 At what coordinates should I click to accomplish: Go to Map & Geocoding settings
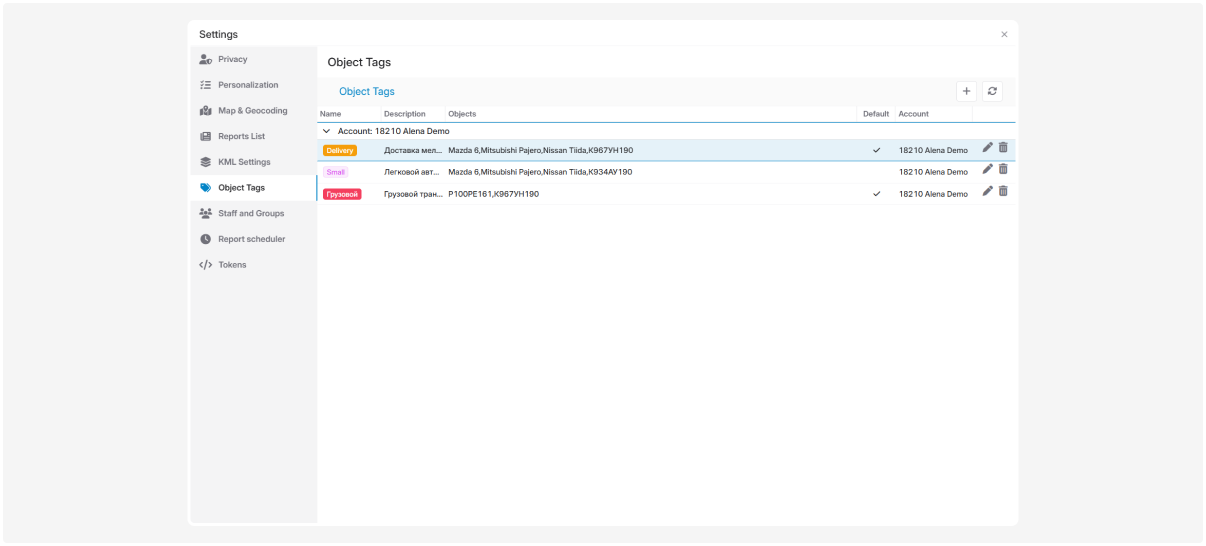(x=252, y=111)
